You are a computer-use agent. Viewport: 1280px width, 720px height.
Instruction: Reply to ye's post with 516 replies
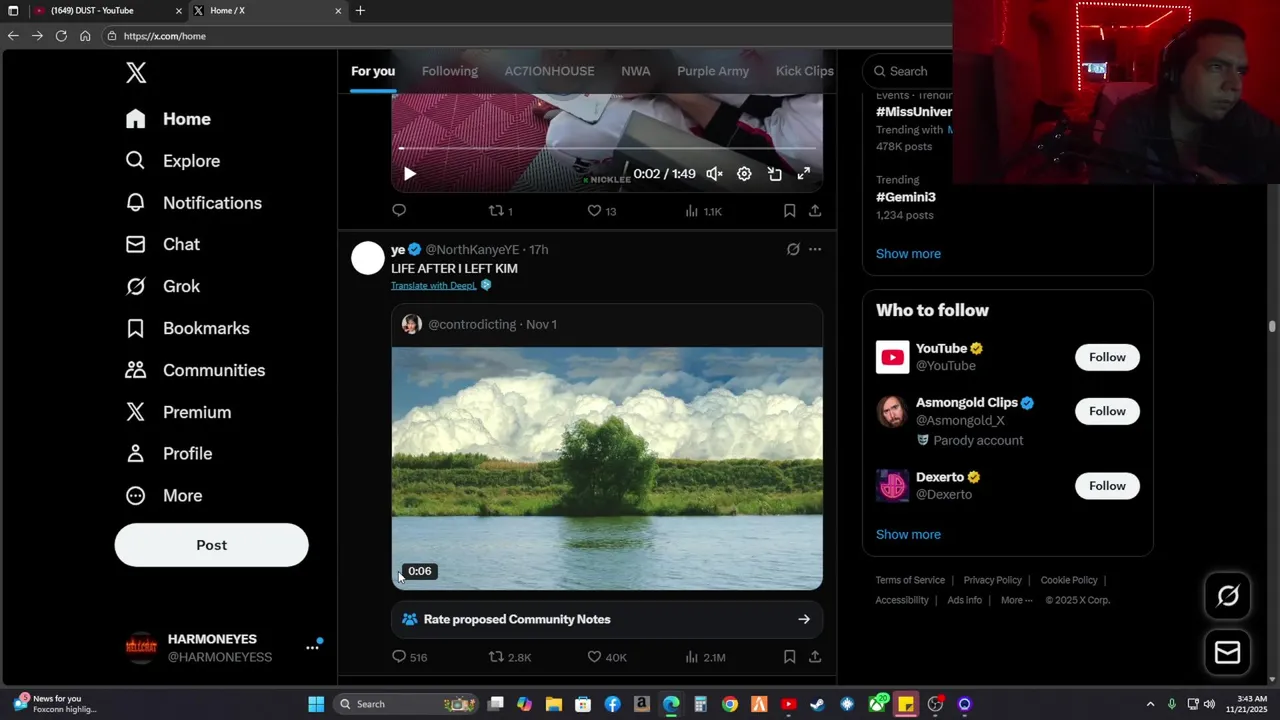point(410,657)
